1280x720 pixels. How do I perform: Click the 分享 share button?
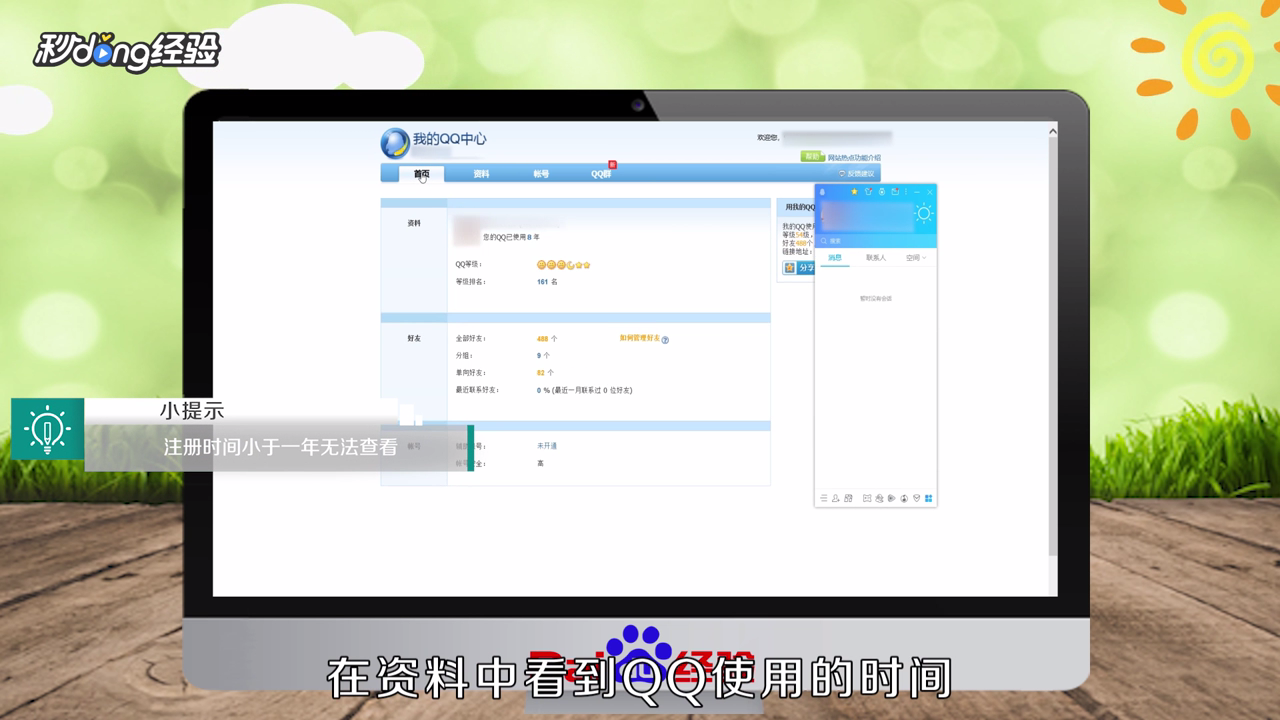[798, 268]
